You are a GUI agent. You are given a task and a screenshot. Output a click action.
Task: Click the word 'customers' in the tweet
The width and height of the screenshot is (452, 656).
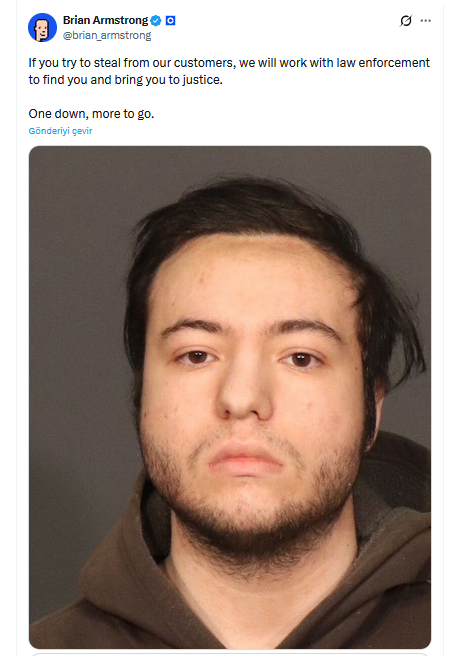[204, 63]
